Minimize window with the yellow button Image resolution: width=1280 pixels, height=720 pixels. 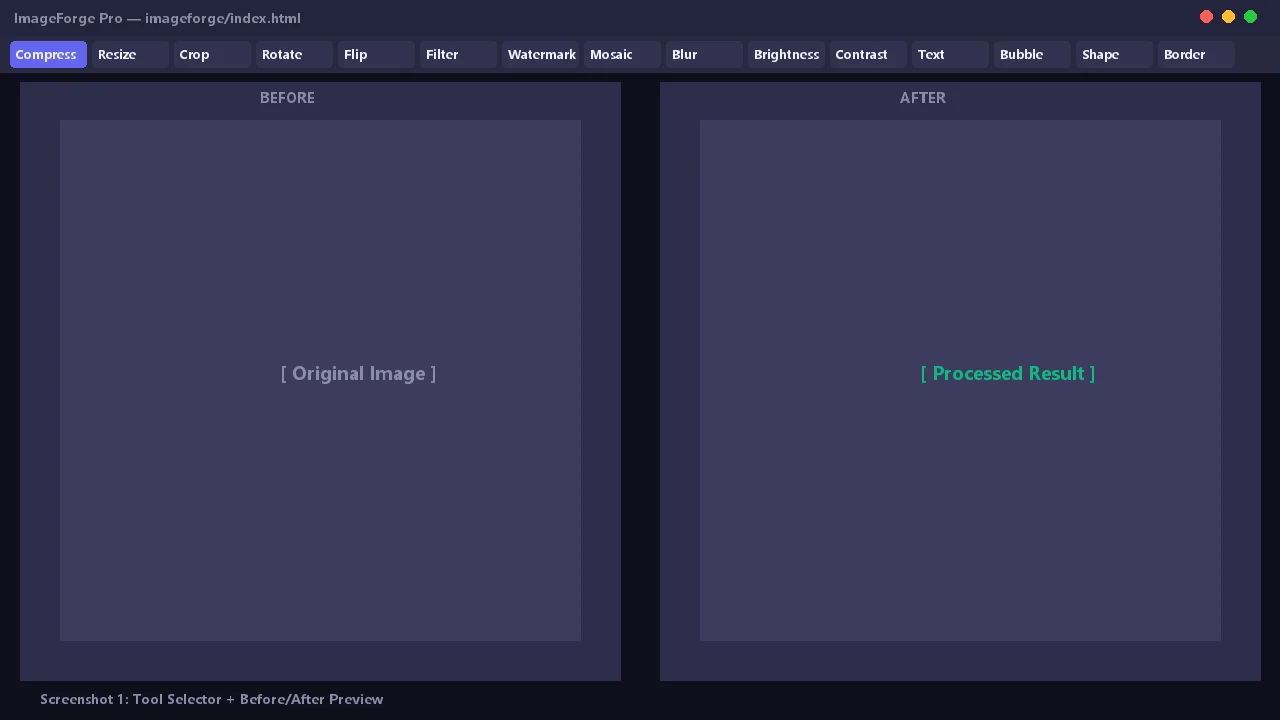tap(1228, 17)
